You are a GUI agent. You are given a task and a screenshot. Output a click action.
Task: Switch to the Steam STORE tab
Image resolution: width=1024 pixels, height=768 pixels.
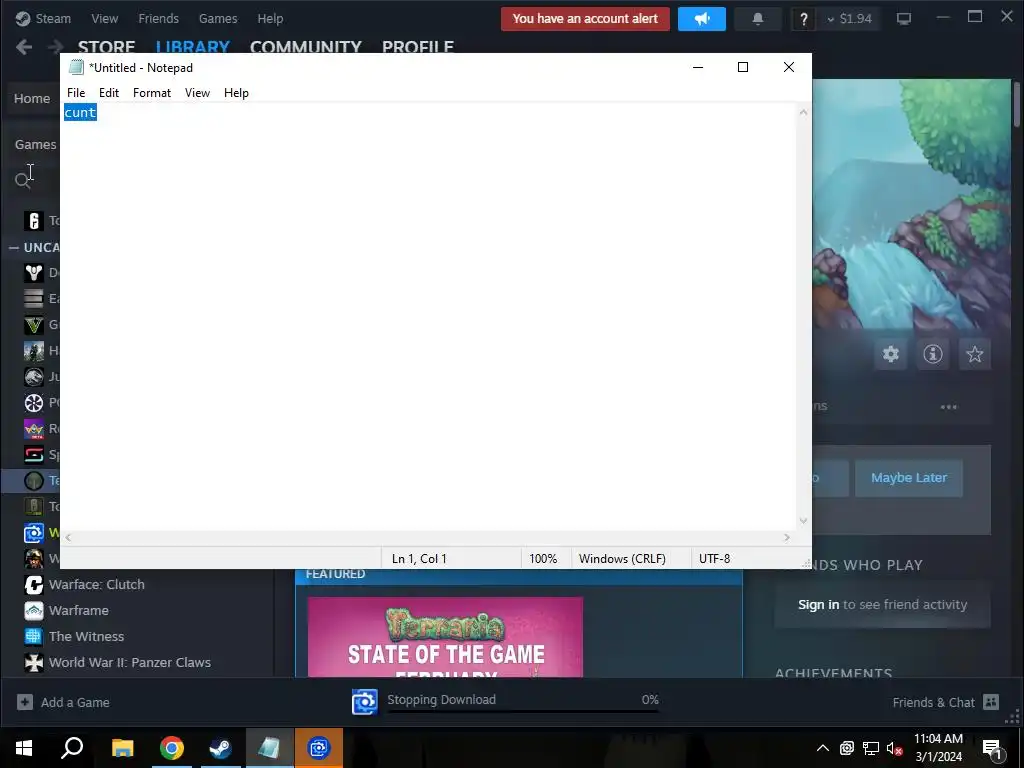(106, 46)
